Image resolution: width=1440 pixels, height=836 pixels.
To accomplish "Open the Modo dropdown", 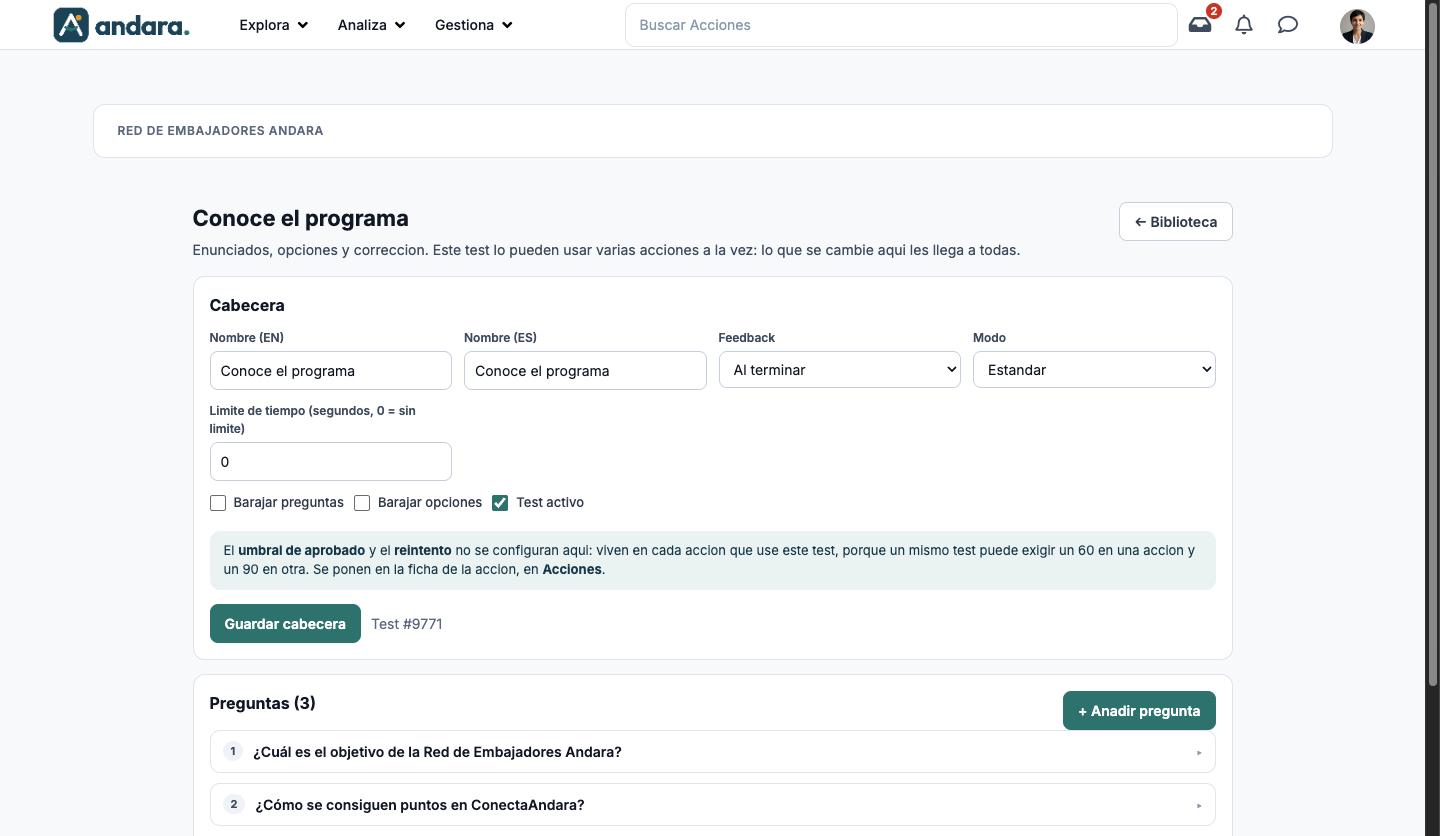I will tap(1094, 370).
